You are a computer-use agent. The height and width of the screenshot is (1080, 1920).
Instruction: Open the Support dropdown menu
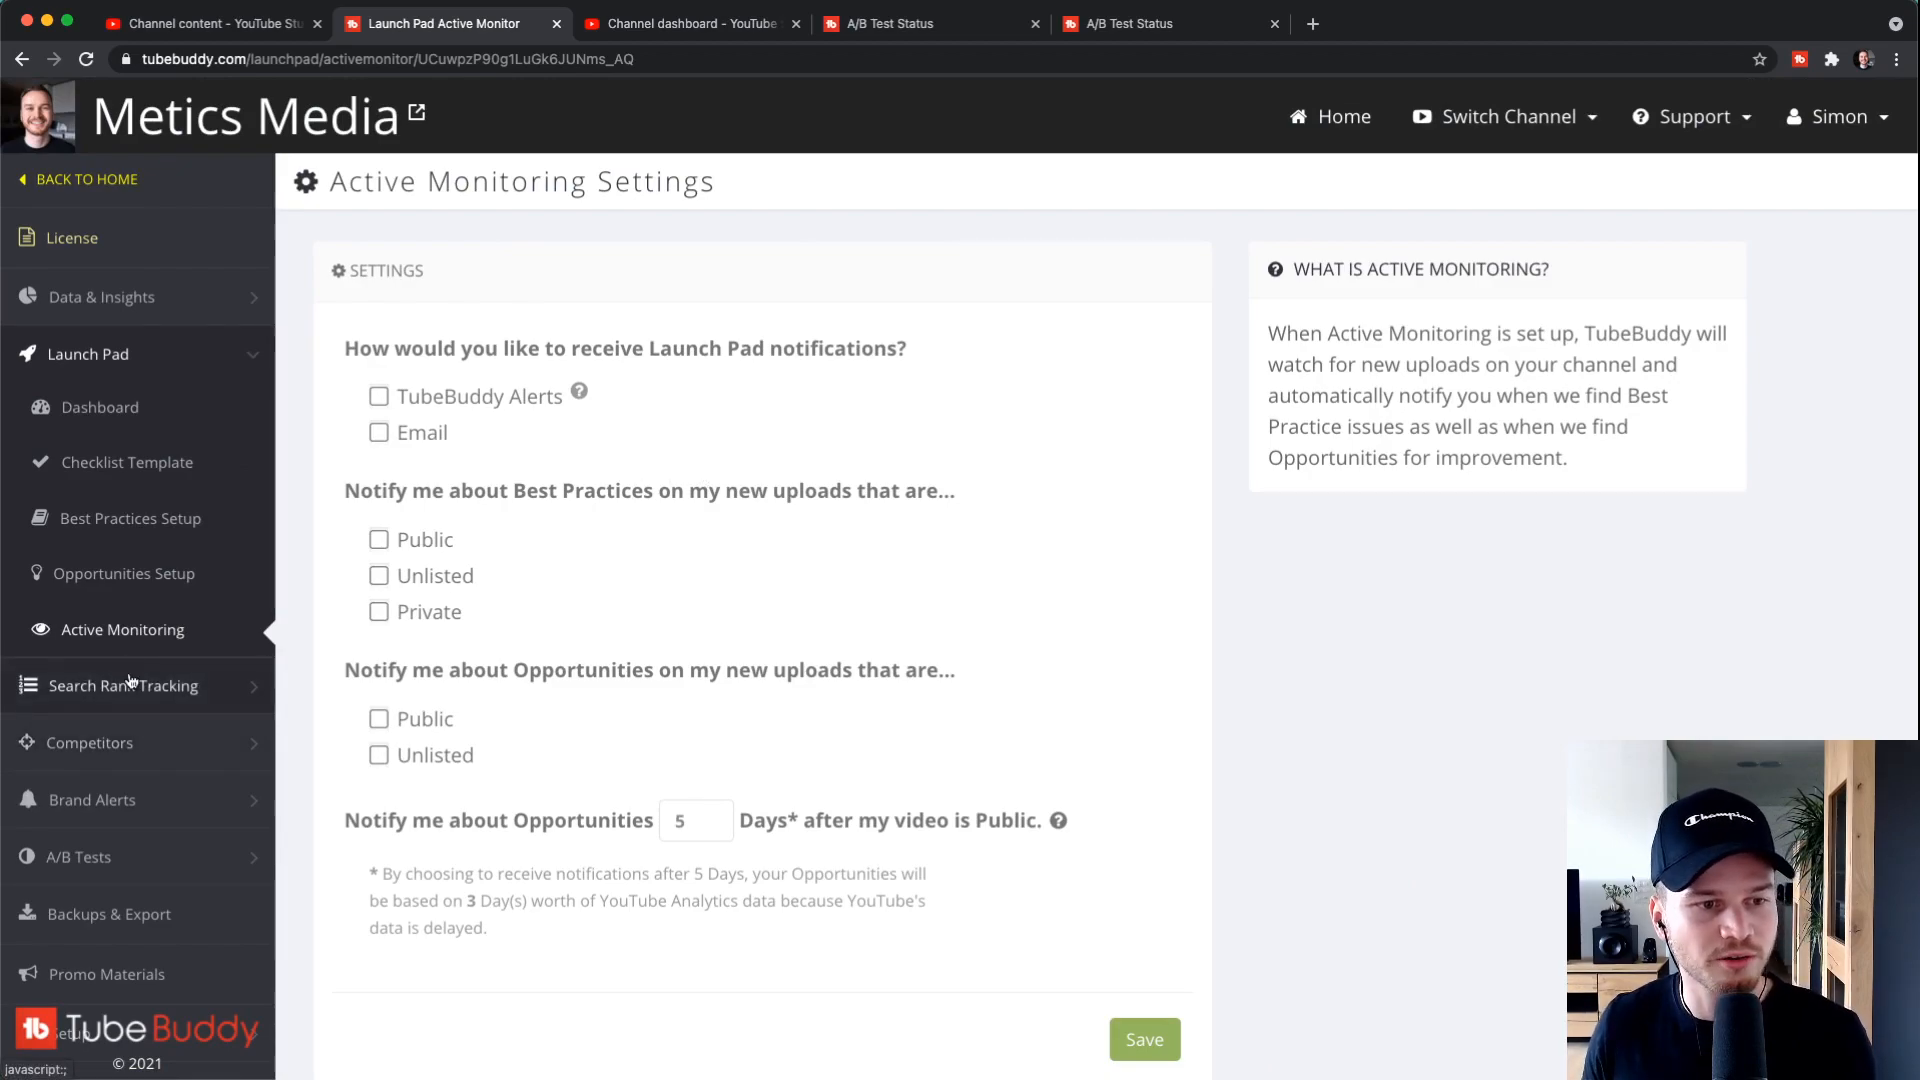(1692, 116)
